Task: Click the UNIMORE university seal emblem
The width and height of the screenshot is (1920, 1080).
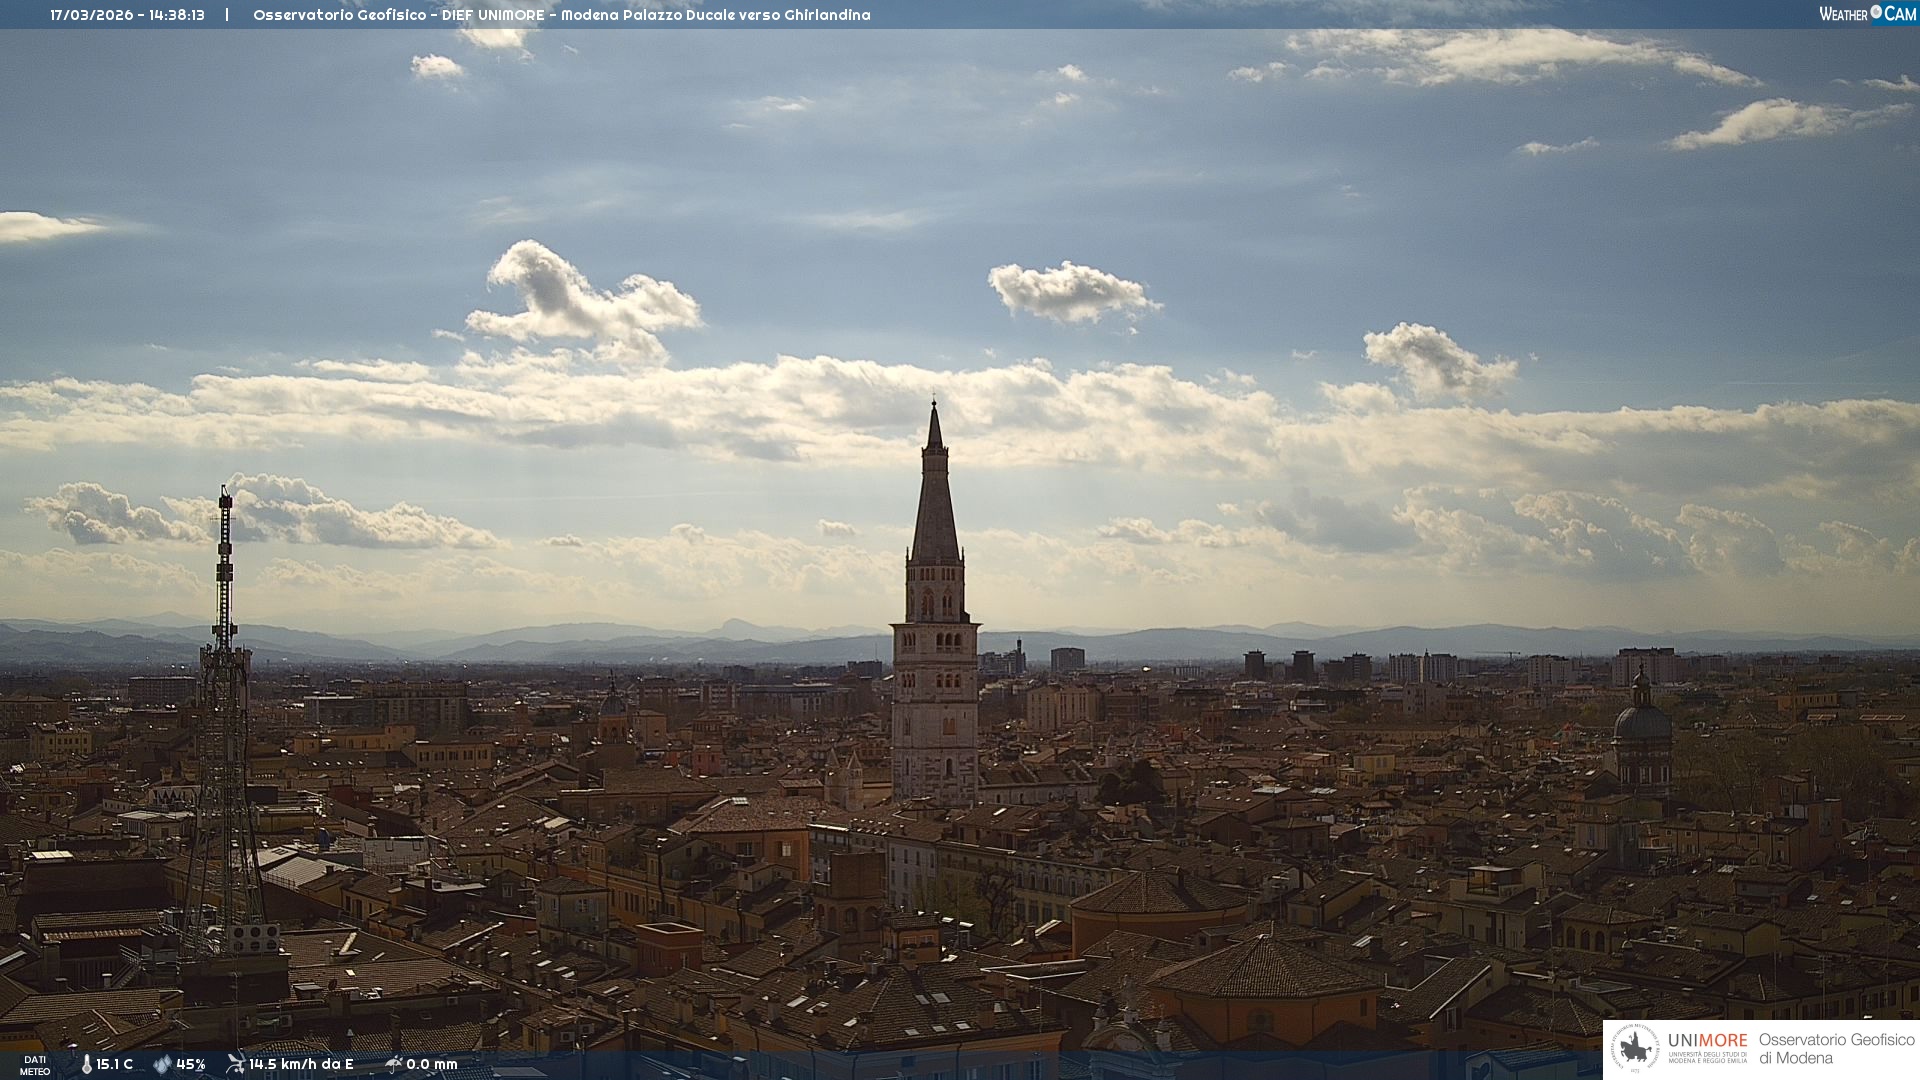Action: [x=1636, y=1049]
